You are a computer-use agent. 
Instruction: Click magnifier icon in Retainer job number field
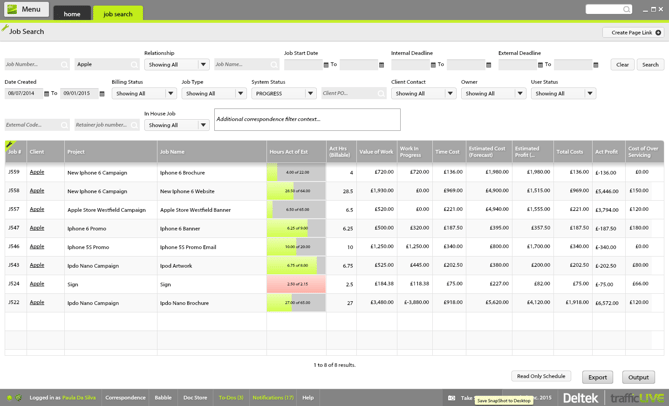(134, 125)
